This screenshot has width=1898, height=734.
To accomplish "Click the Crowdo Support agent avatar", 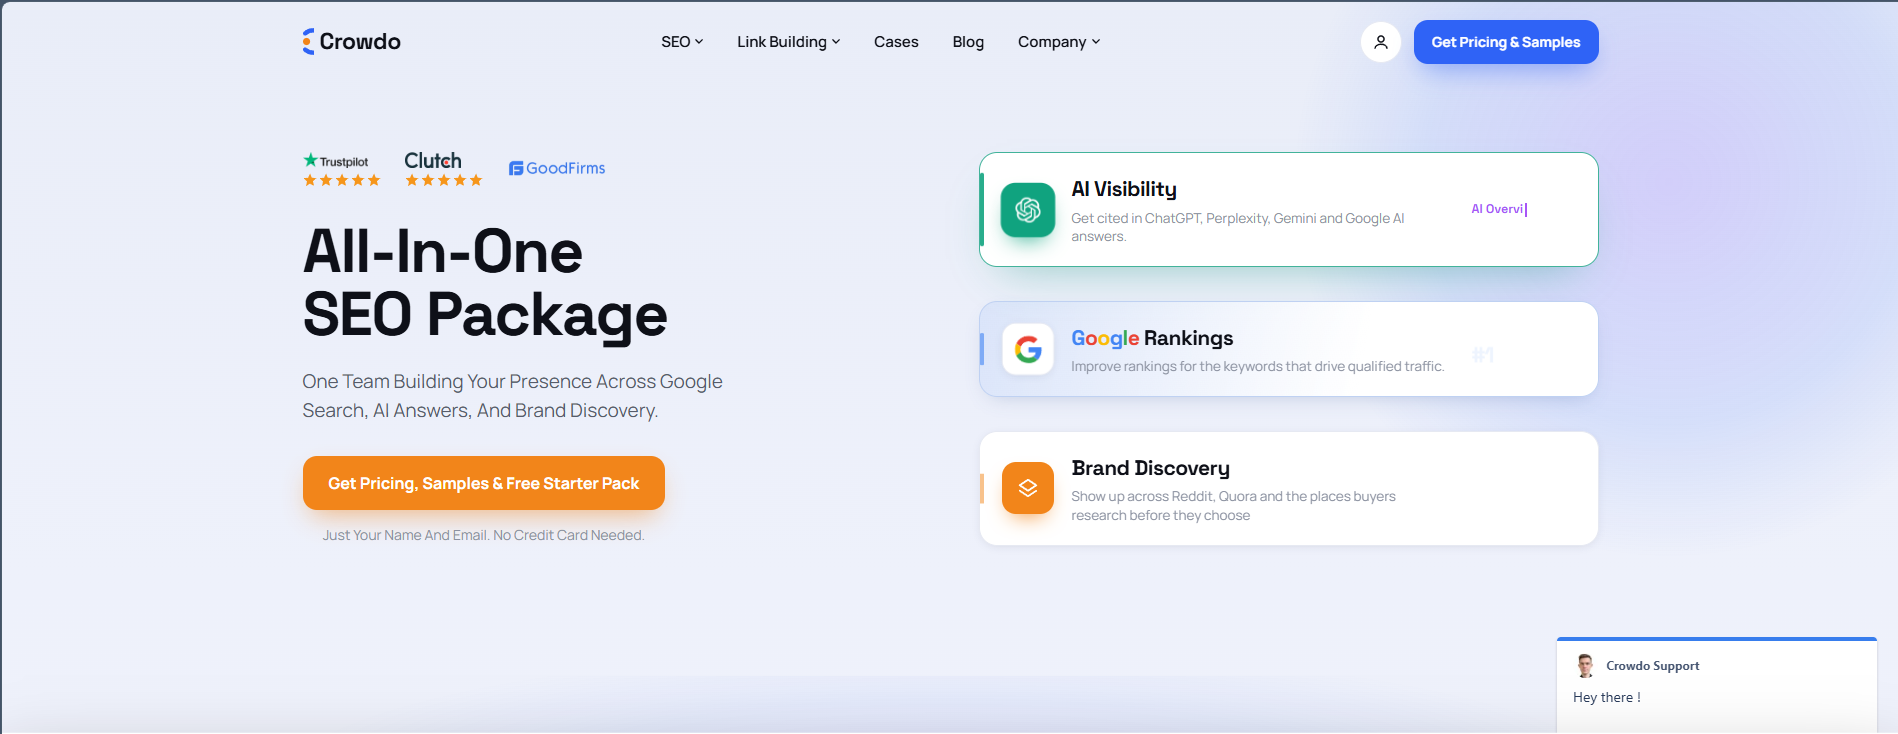I will tap(1585, 666).
